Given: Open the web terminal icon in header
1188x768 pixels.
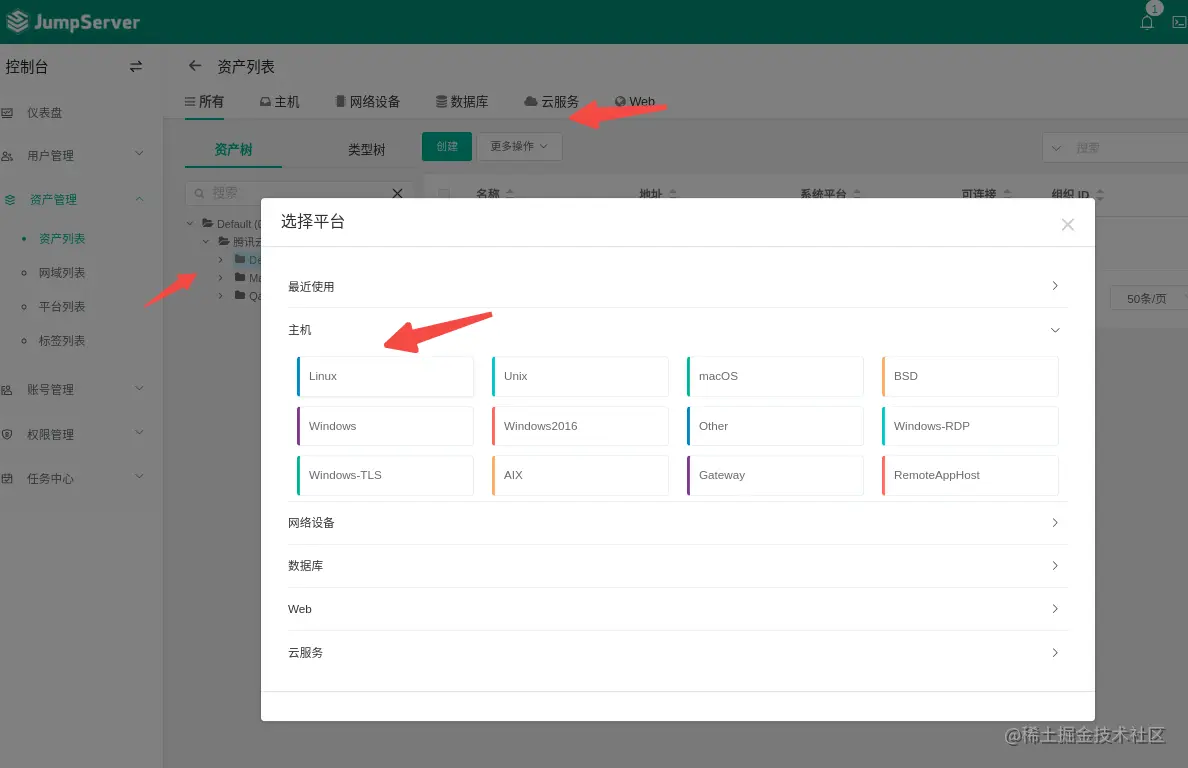Looking at the screenshot, I should [x=1179, y=22].
